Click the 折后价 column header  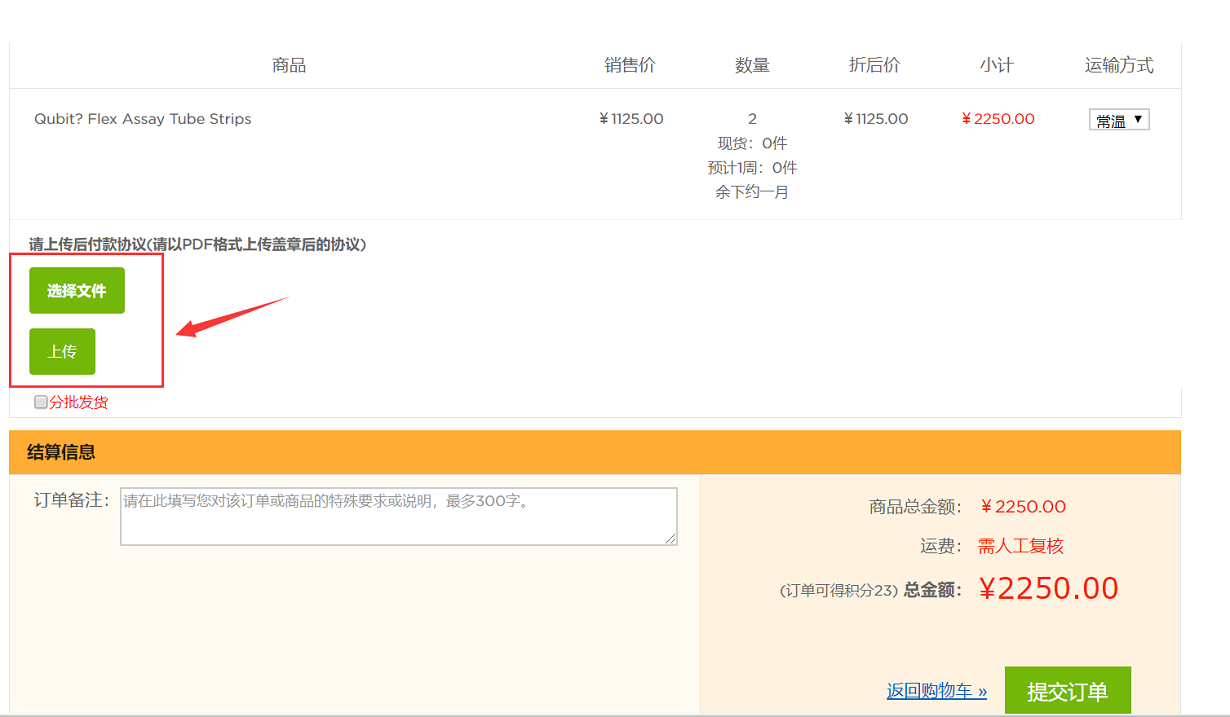click(875, 65)
